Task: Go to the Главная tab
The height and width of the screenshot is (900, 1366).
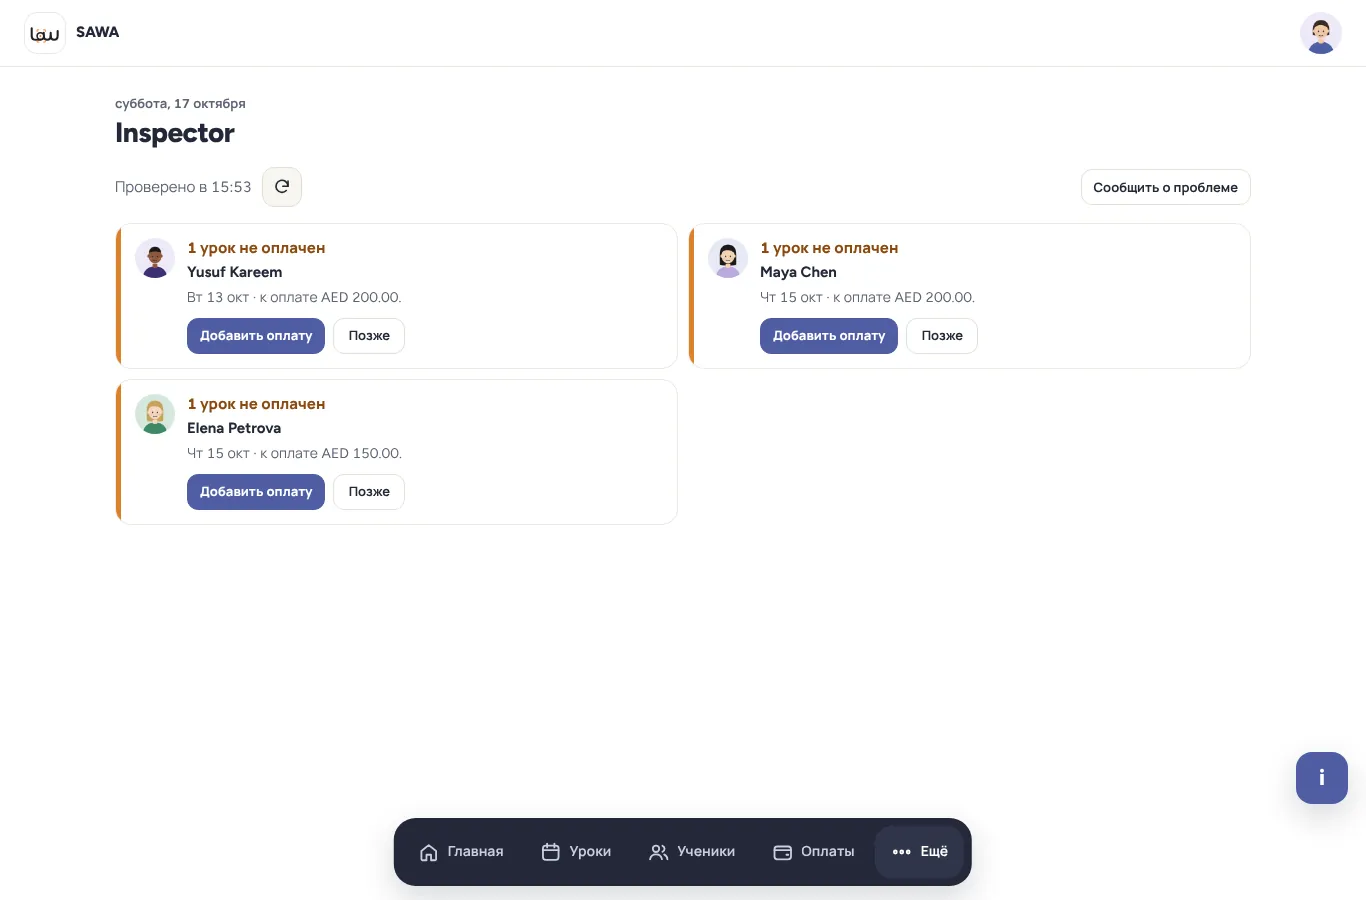Action: [x=462, y=852]
